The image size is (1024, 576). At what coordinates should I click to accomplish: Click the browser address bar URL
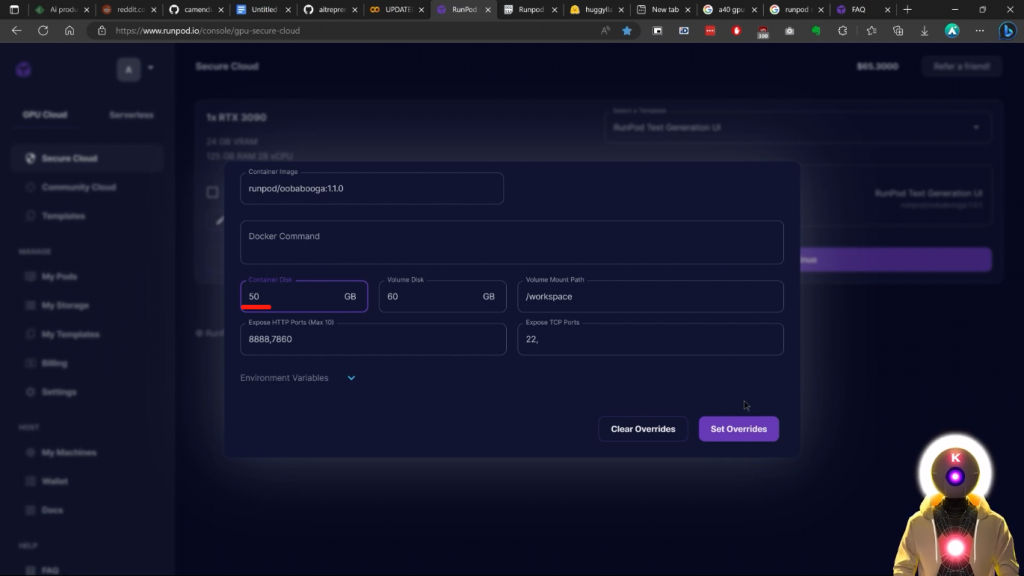click(x=208, y=31)
